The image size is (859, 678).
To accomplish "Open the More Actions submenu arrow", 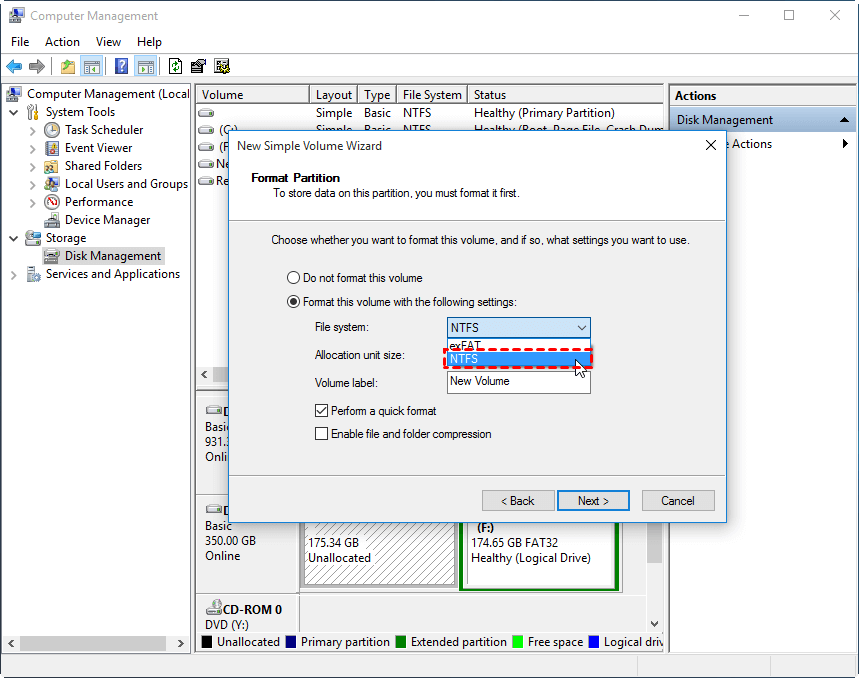I will 845,144.
